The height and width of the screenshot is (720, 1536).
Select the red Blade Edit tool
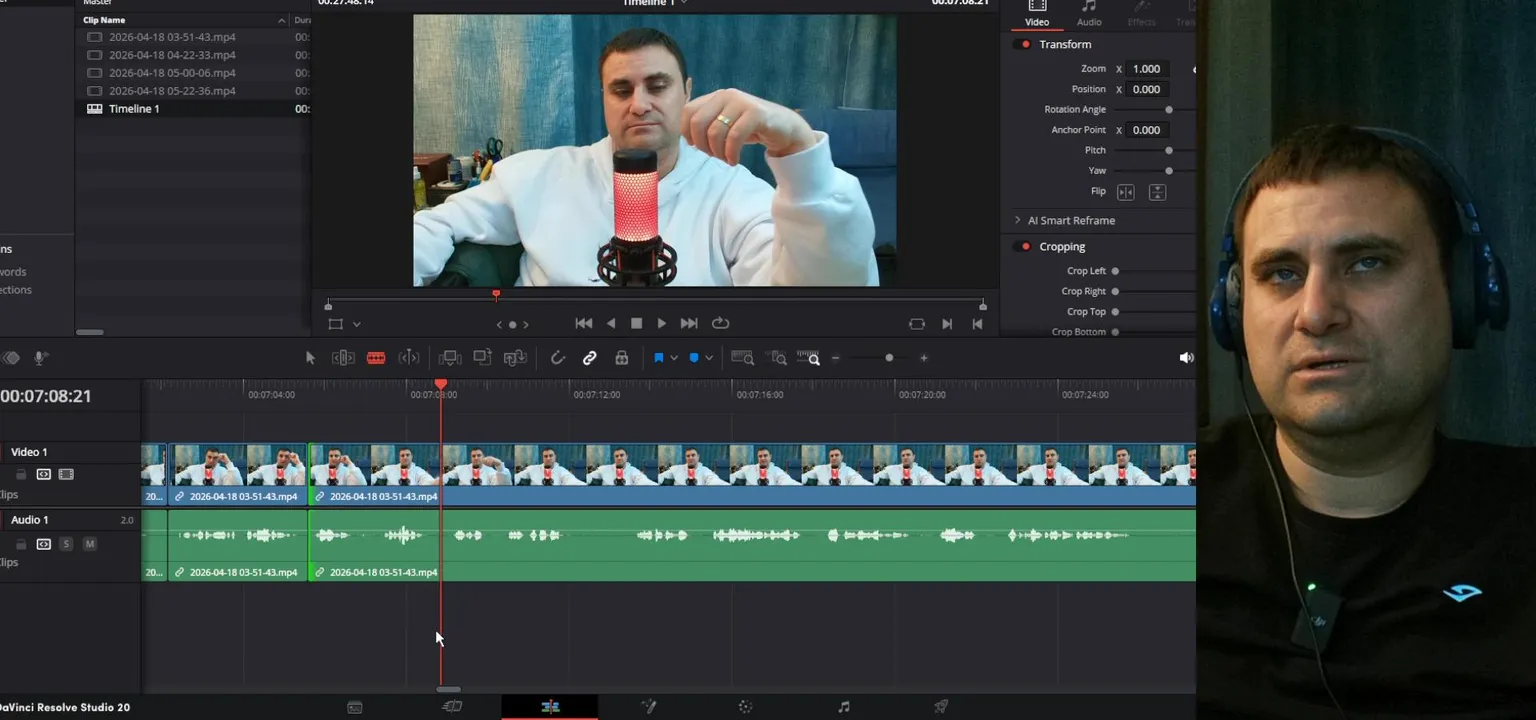[376, 358]
